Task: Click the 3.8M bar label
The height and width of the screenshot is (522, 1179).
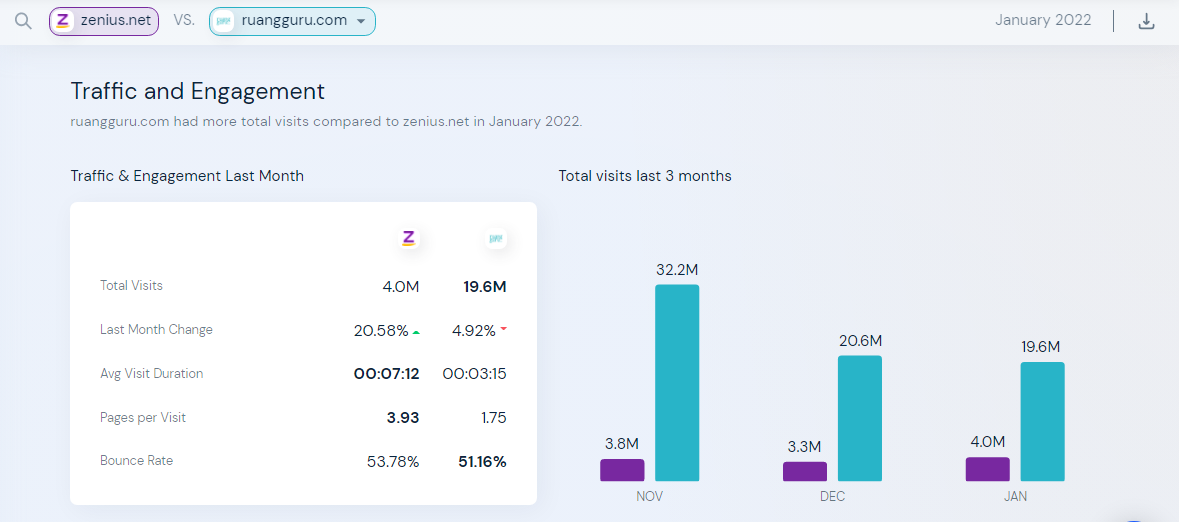Action: coord(623,444)
